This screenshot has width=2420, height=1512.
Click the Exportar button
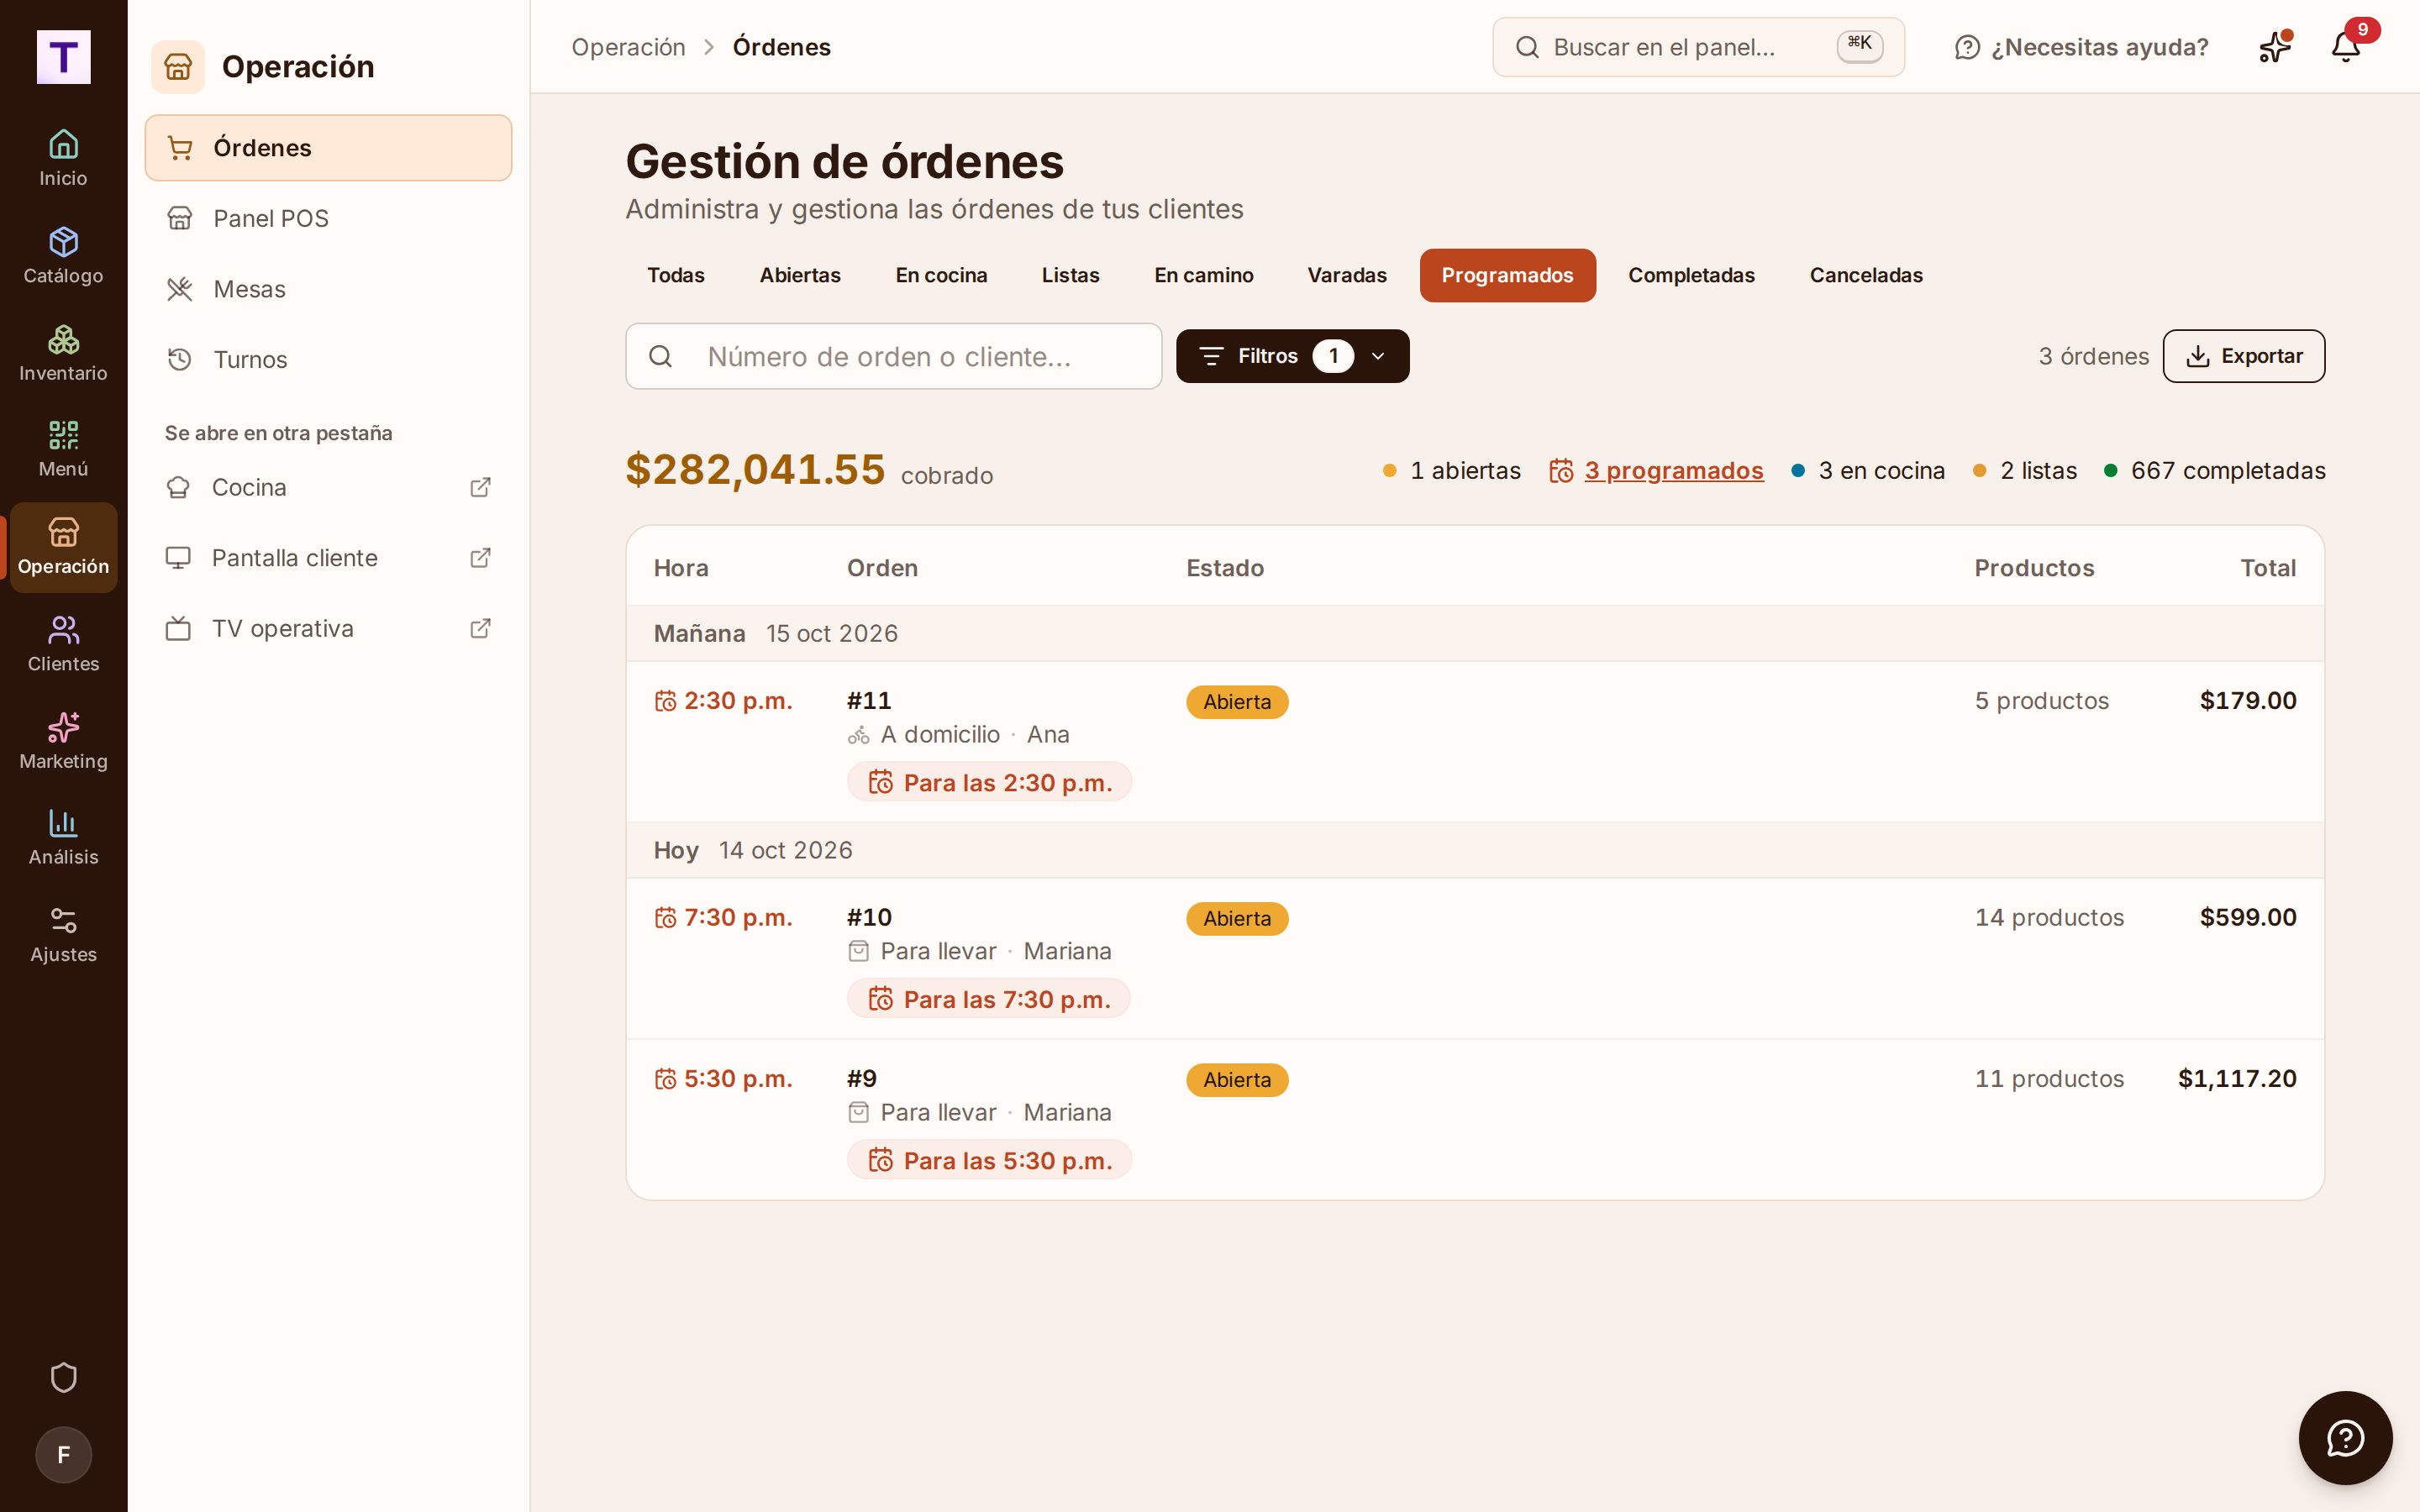coord(2243,356)
